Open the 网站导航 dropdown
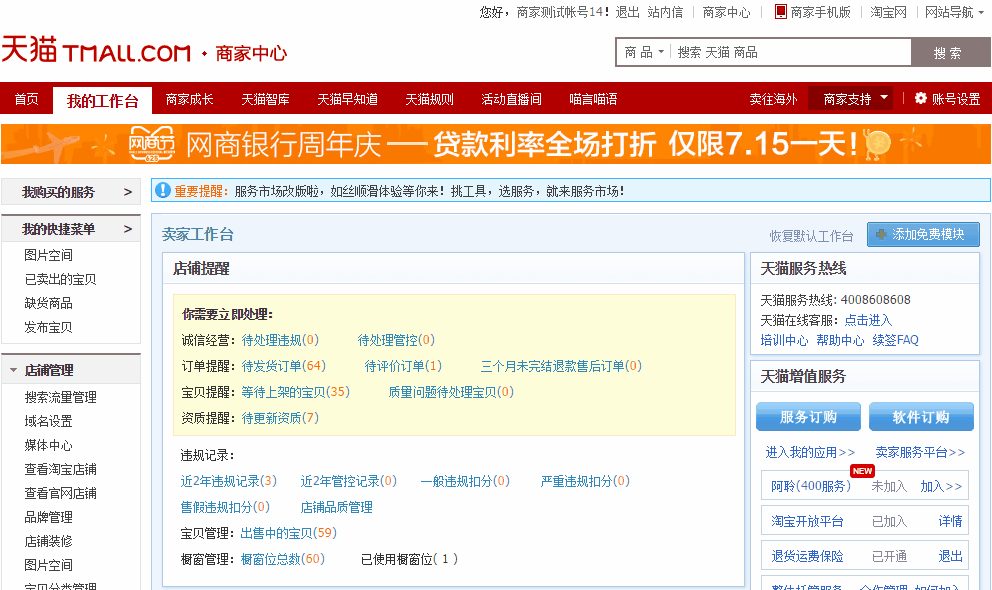Screen dimensions: 992x590 point(955,12)
